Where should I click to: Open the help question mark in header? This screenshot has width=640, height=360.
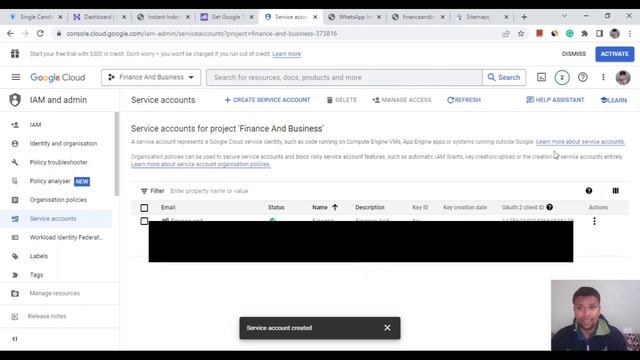[x=582, y=77]
